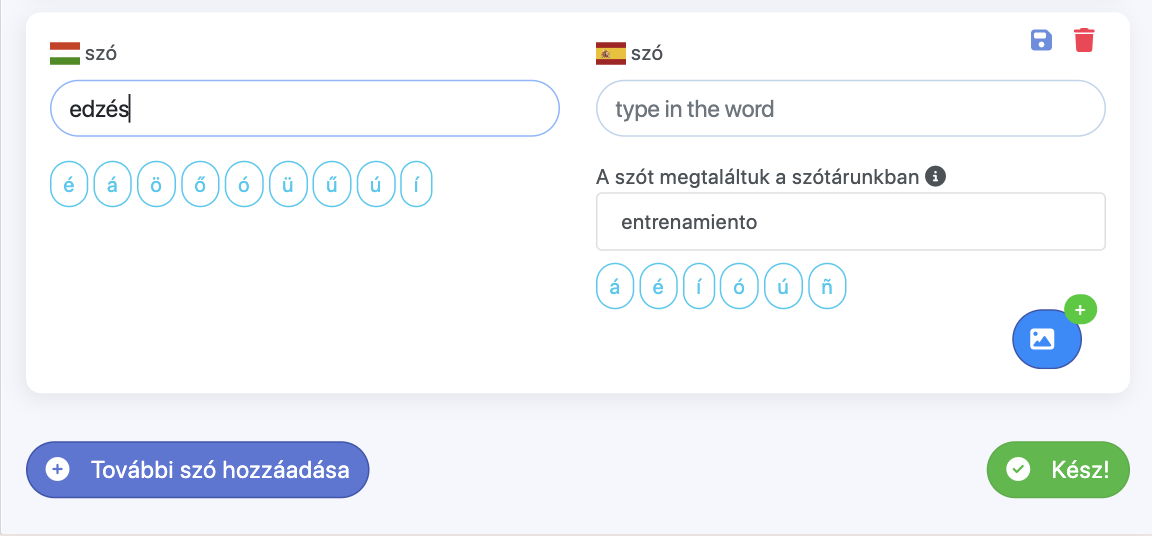Insert the first Hungarian é character
This screenshot has height=536, width=1152.
tap(69, 187)
